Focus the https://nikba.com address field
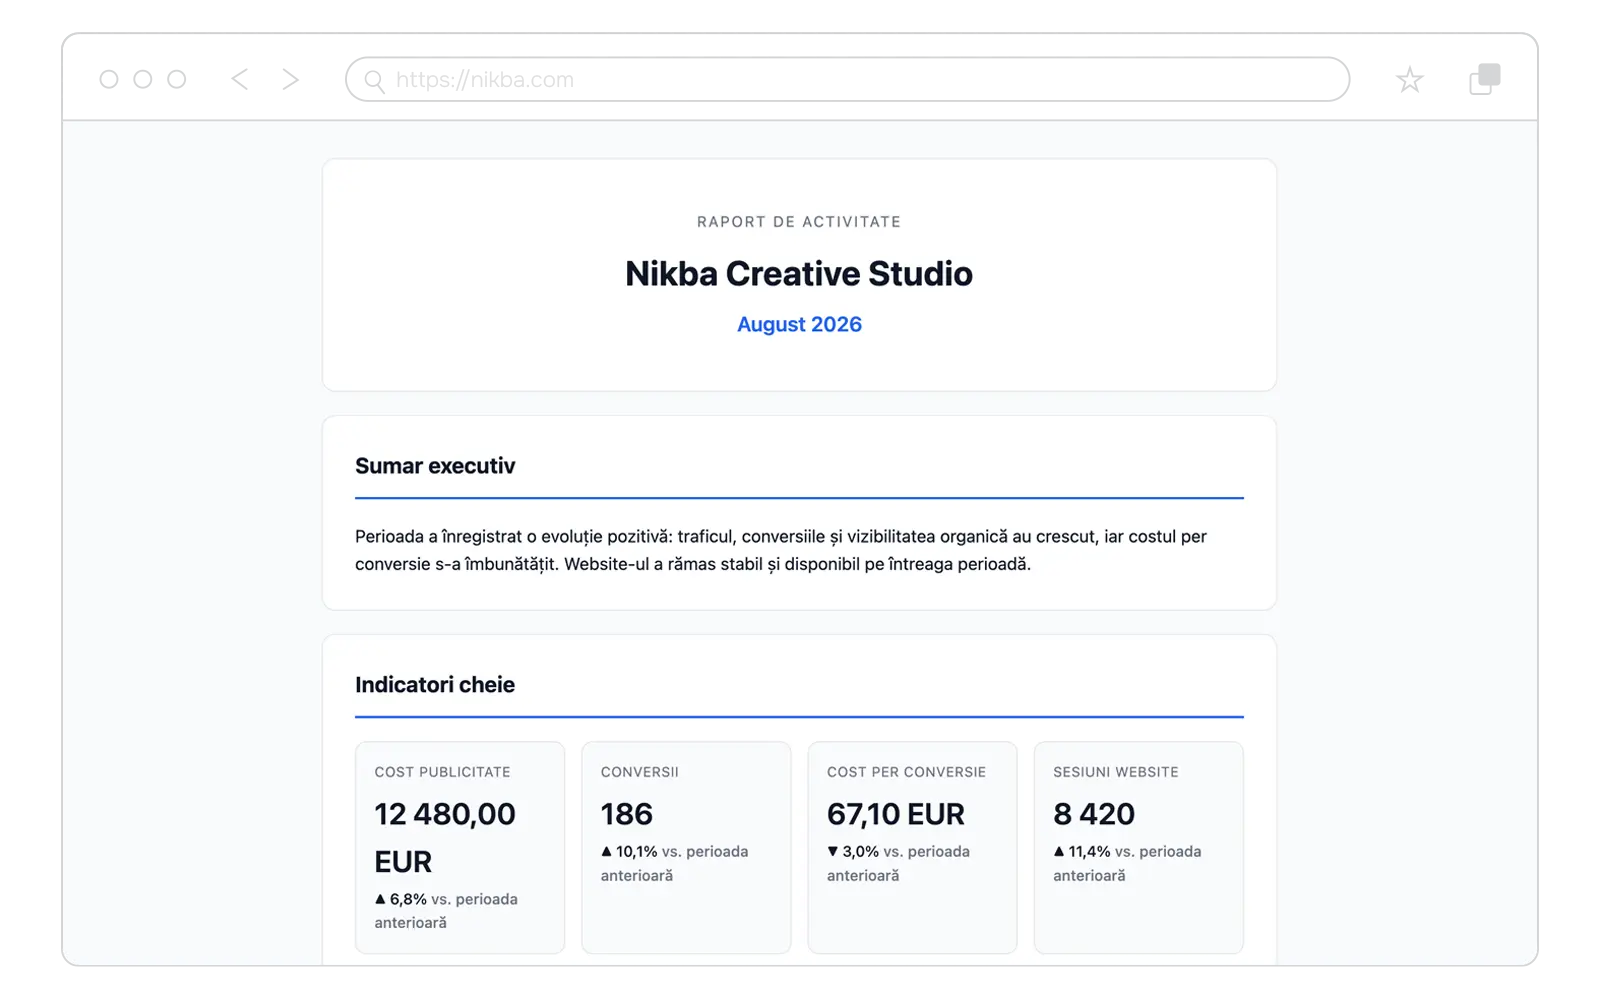Image resolution: width=1600 pixels, height=1000 pixels. [x=847, y=79]
